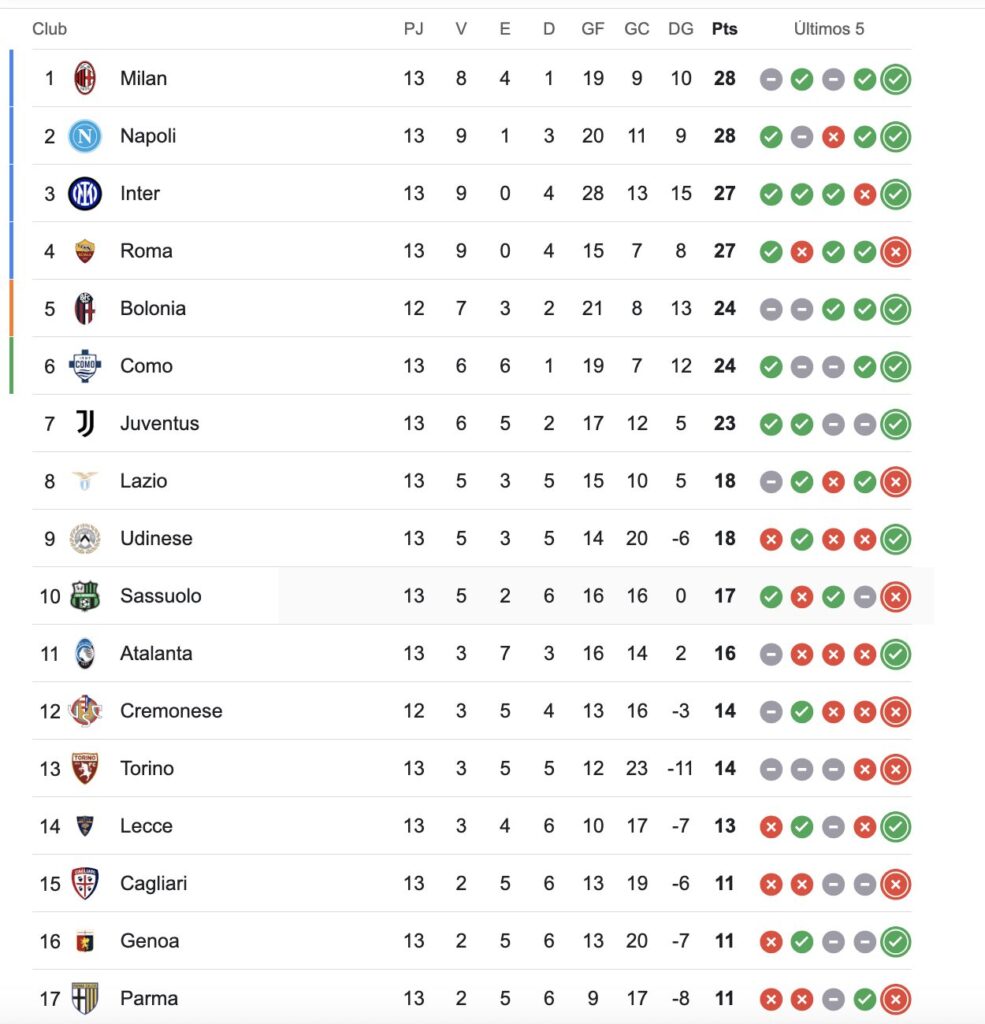Click the Parma club crest
Image resolution: width=985 pixels, height=1024 pixels.
tap(85, 998)
